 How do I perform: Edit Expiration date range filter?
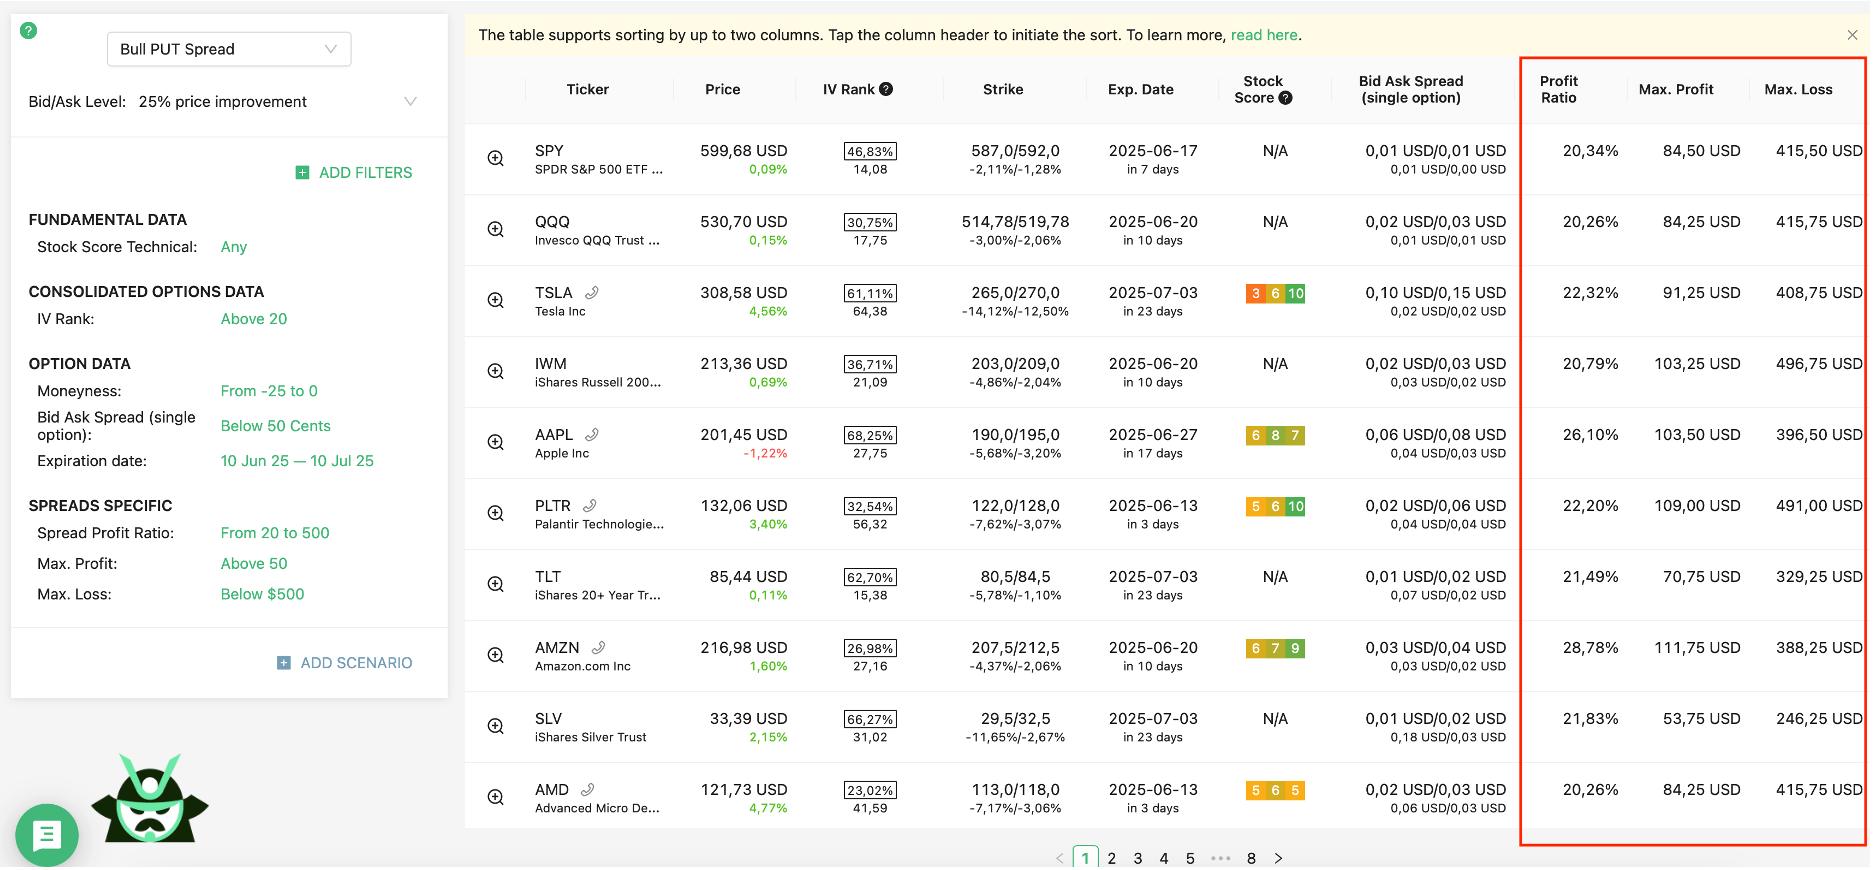tap(297, 461)
